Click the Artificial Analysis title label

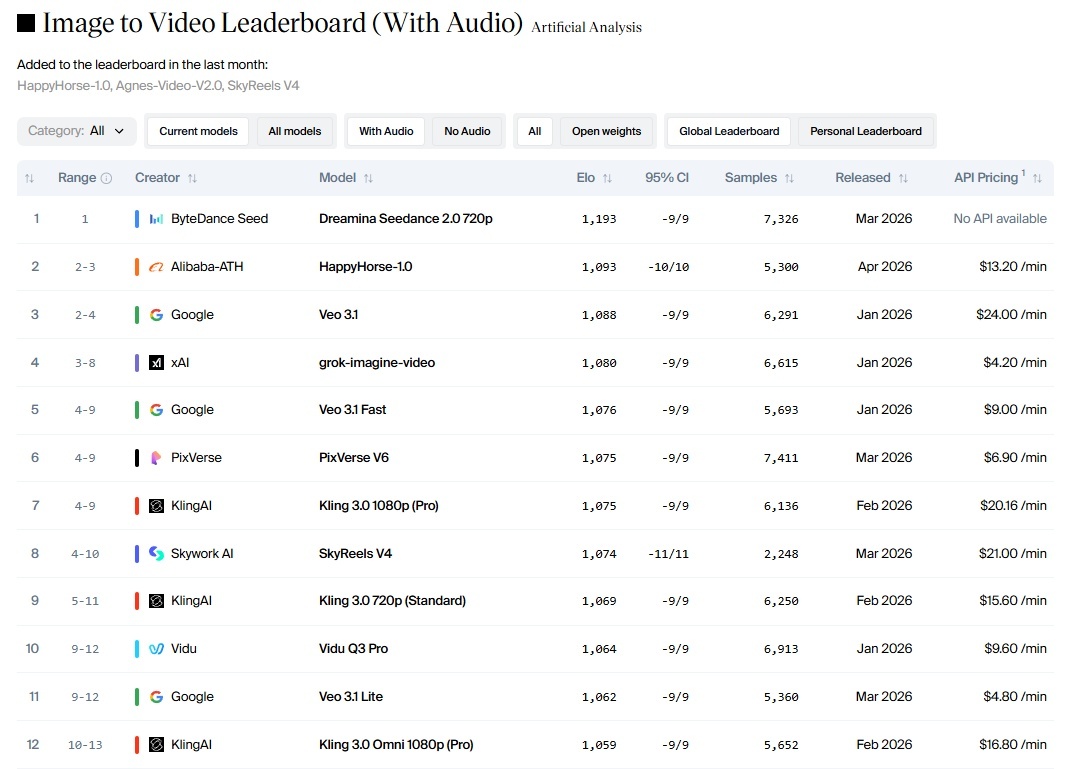point(587,27)
